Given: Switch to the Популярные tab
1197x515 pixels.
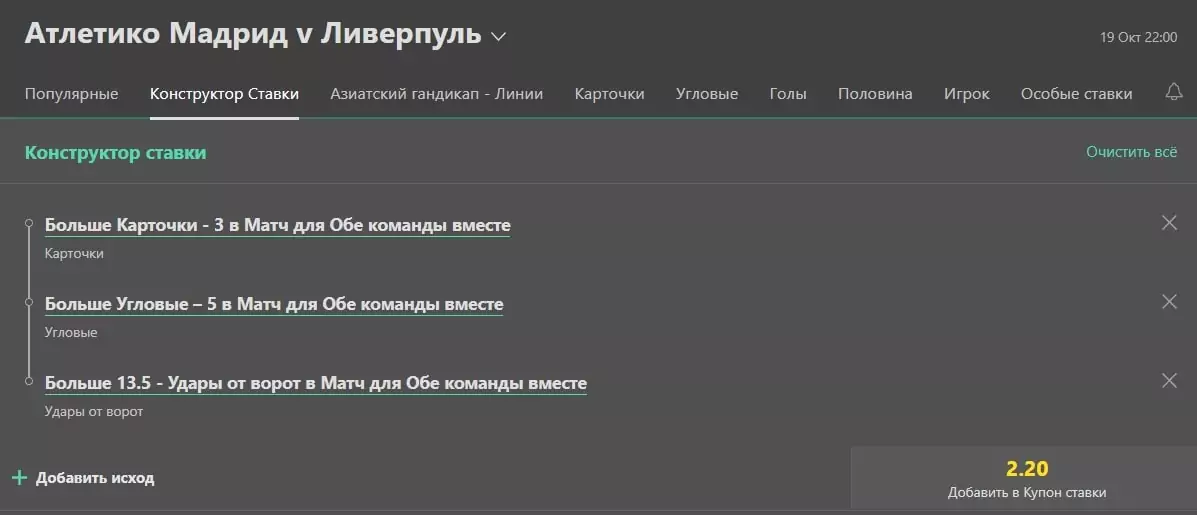Looking at the screenshot, I should 72,94.
